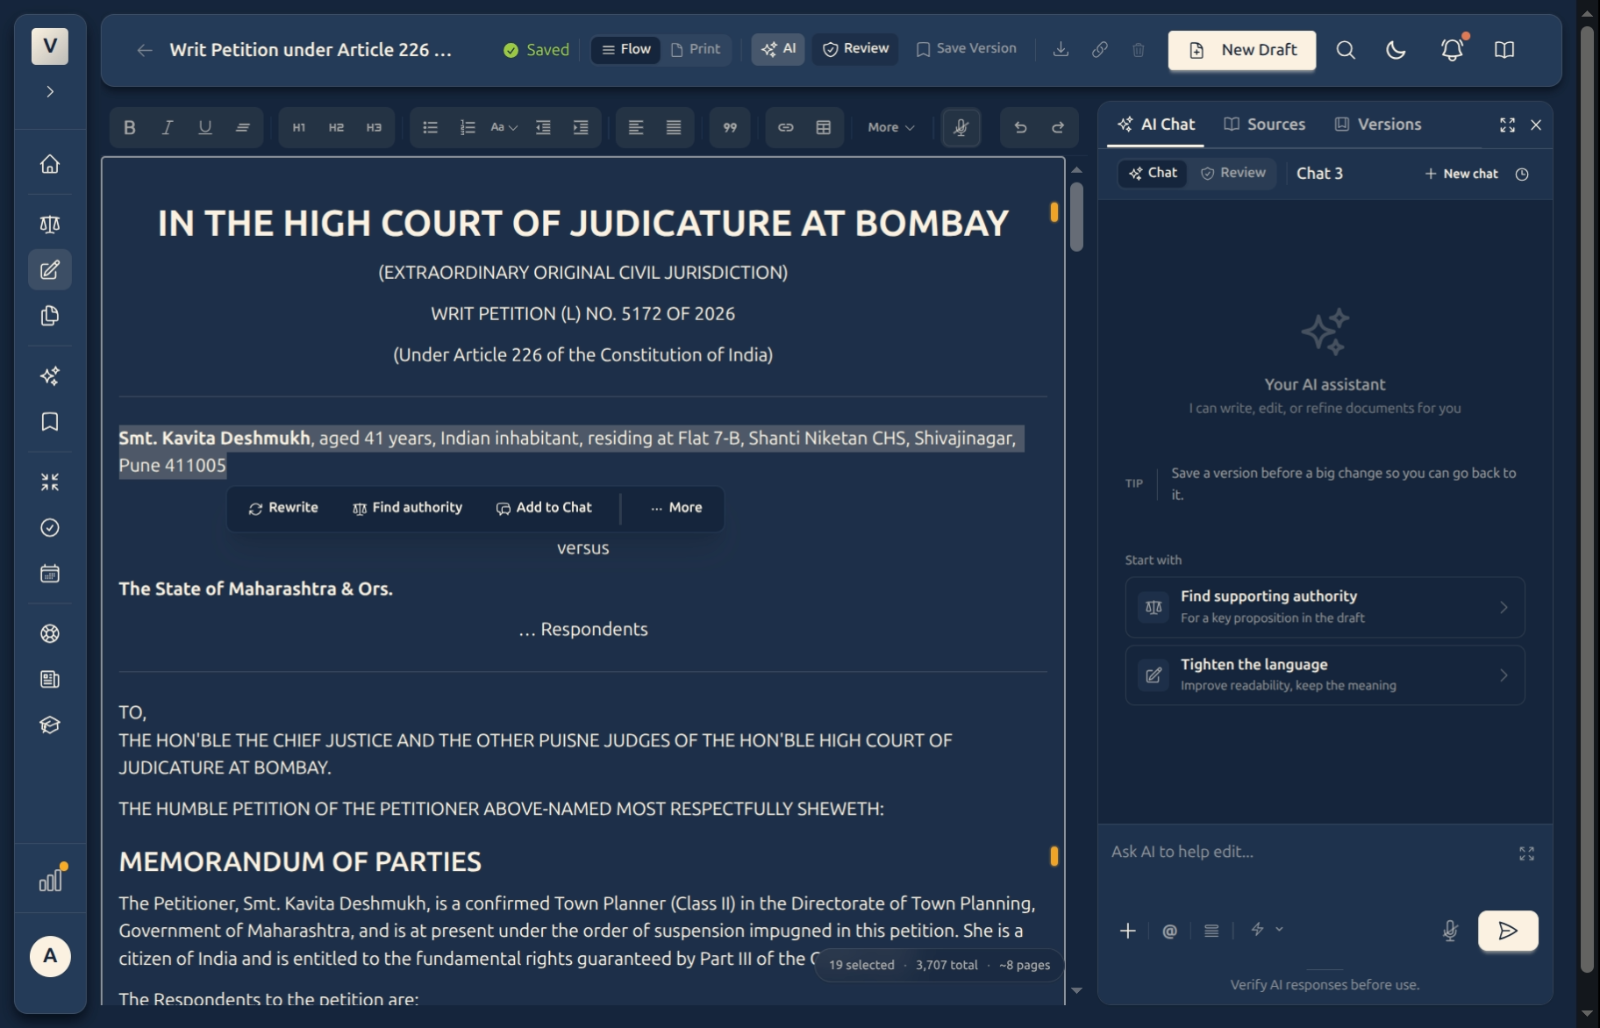1600x1028 pixels.
Task: Decrease paragraph indent
Action: [x=543, y=127]
